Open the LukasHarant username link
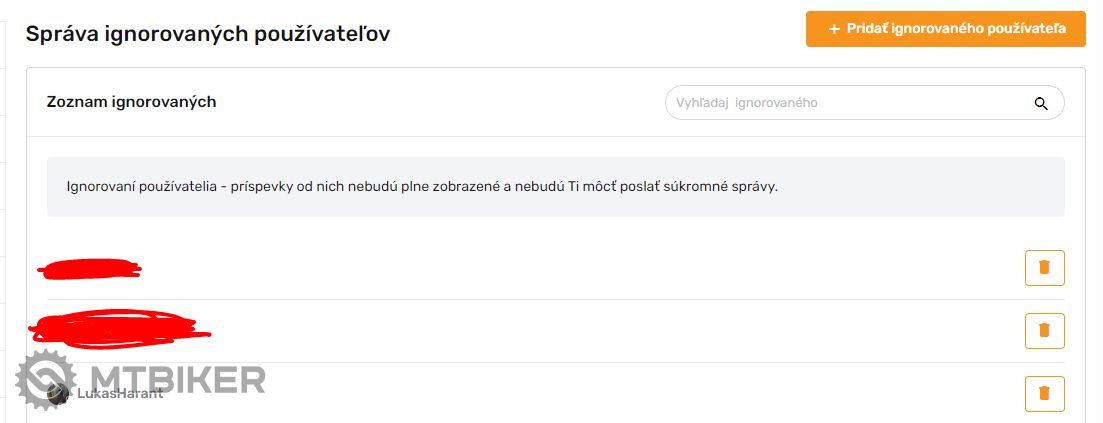Screen dimensions: 1103x423 point(120,393)
